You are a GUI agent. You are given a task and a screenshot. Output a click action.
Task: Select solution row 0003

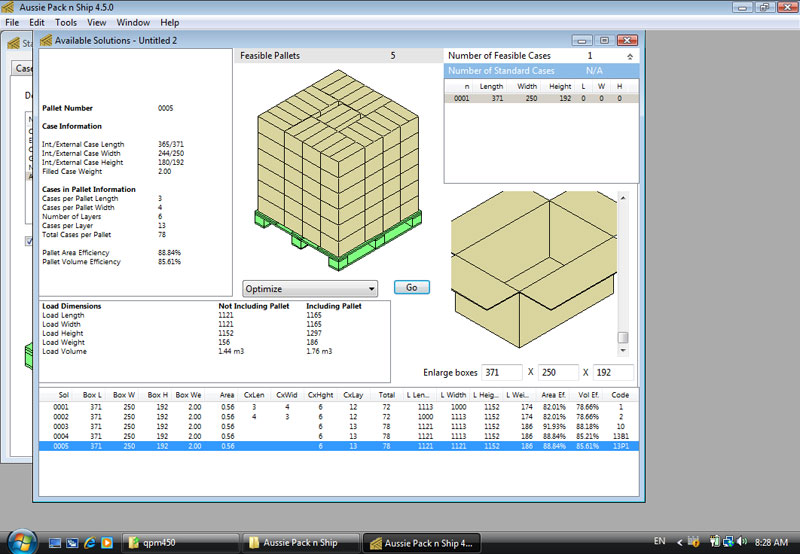pos(339,426)
